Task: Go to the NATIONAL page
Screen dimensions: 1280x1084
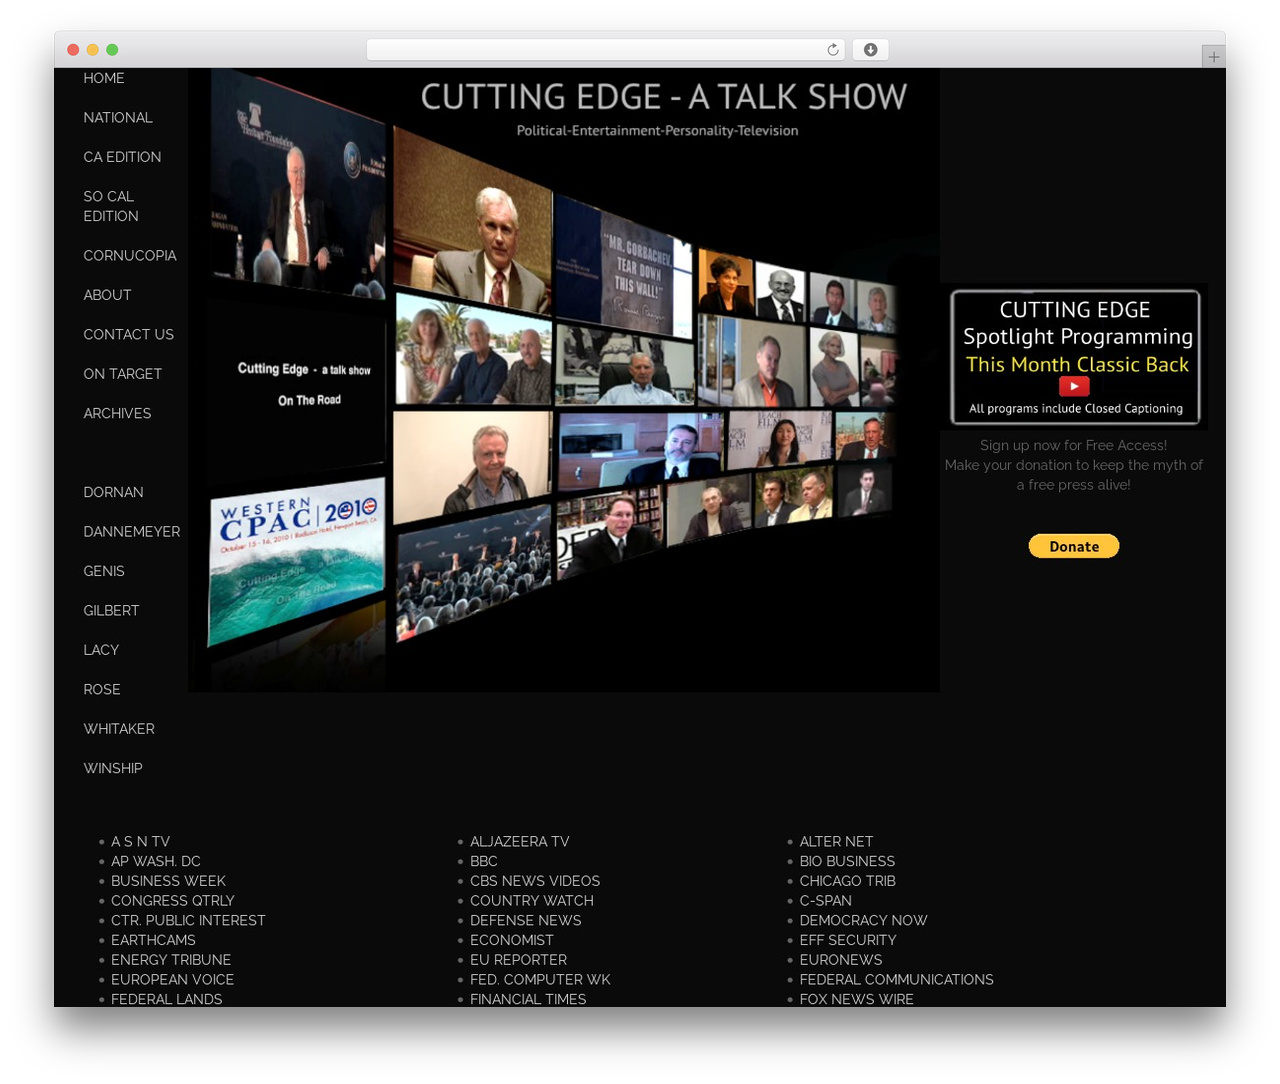Action: pyautogui.click(x=118, y=118)
